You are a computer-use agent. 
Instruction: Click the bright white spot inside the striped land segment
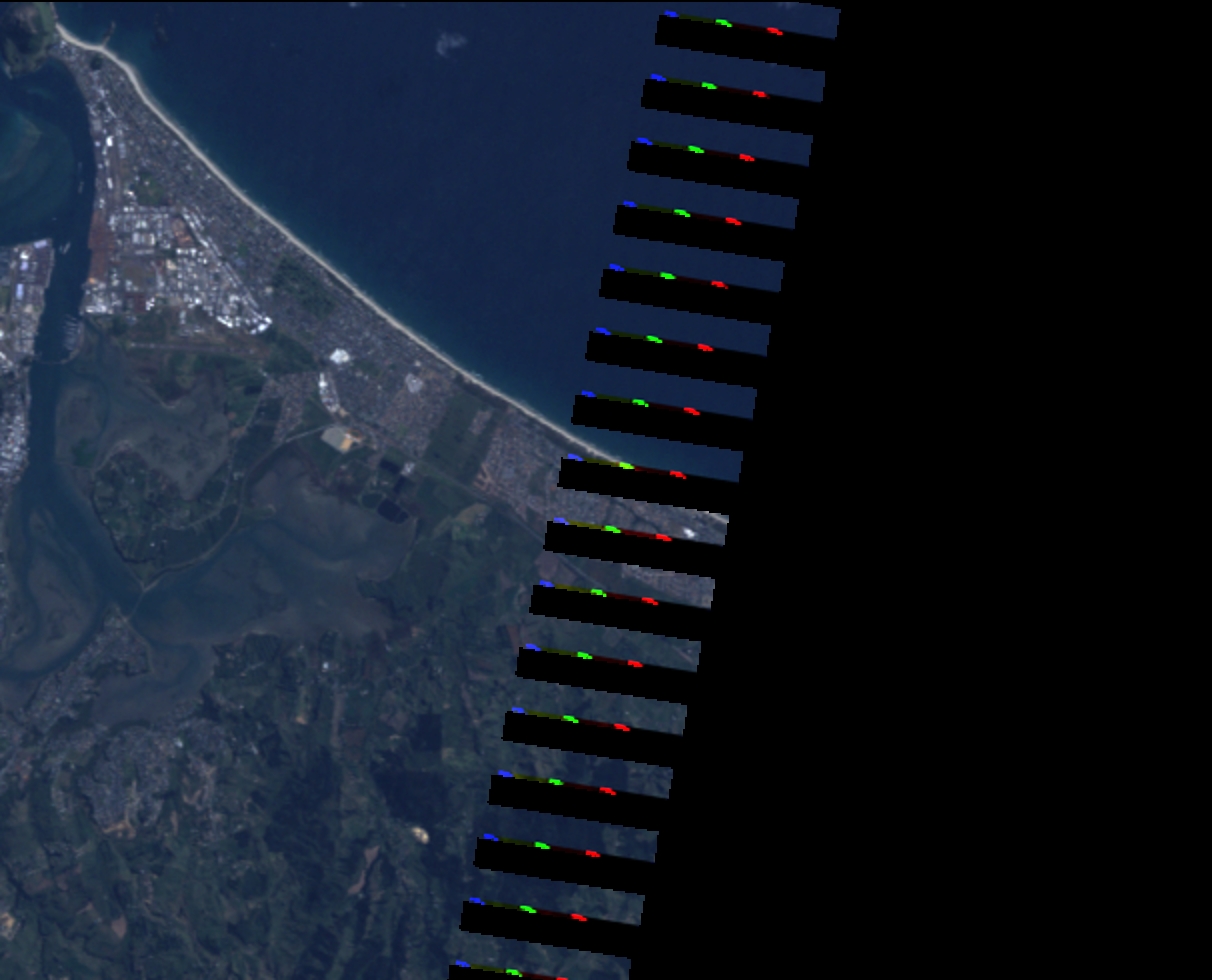[690, 534]
